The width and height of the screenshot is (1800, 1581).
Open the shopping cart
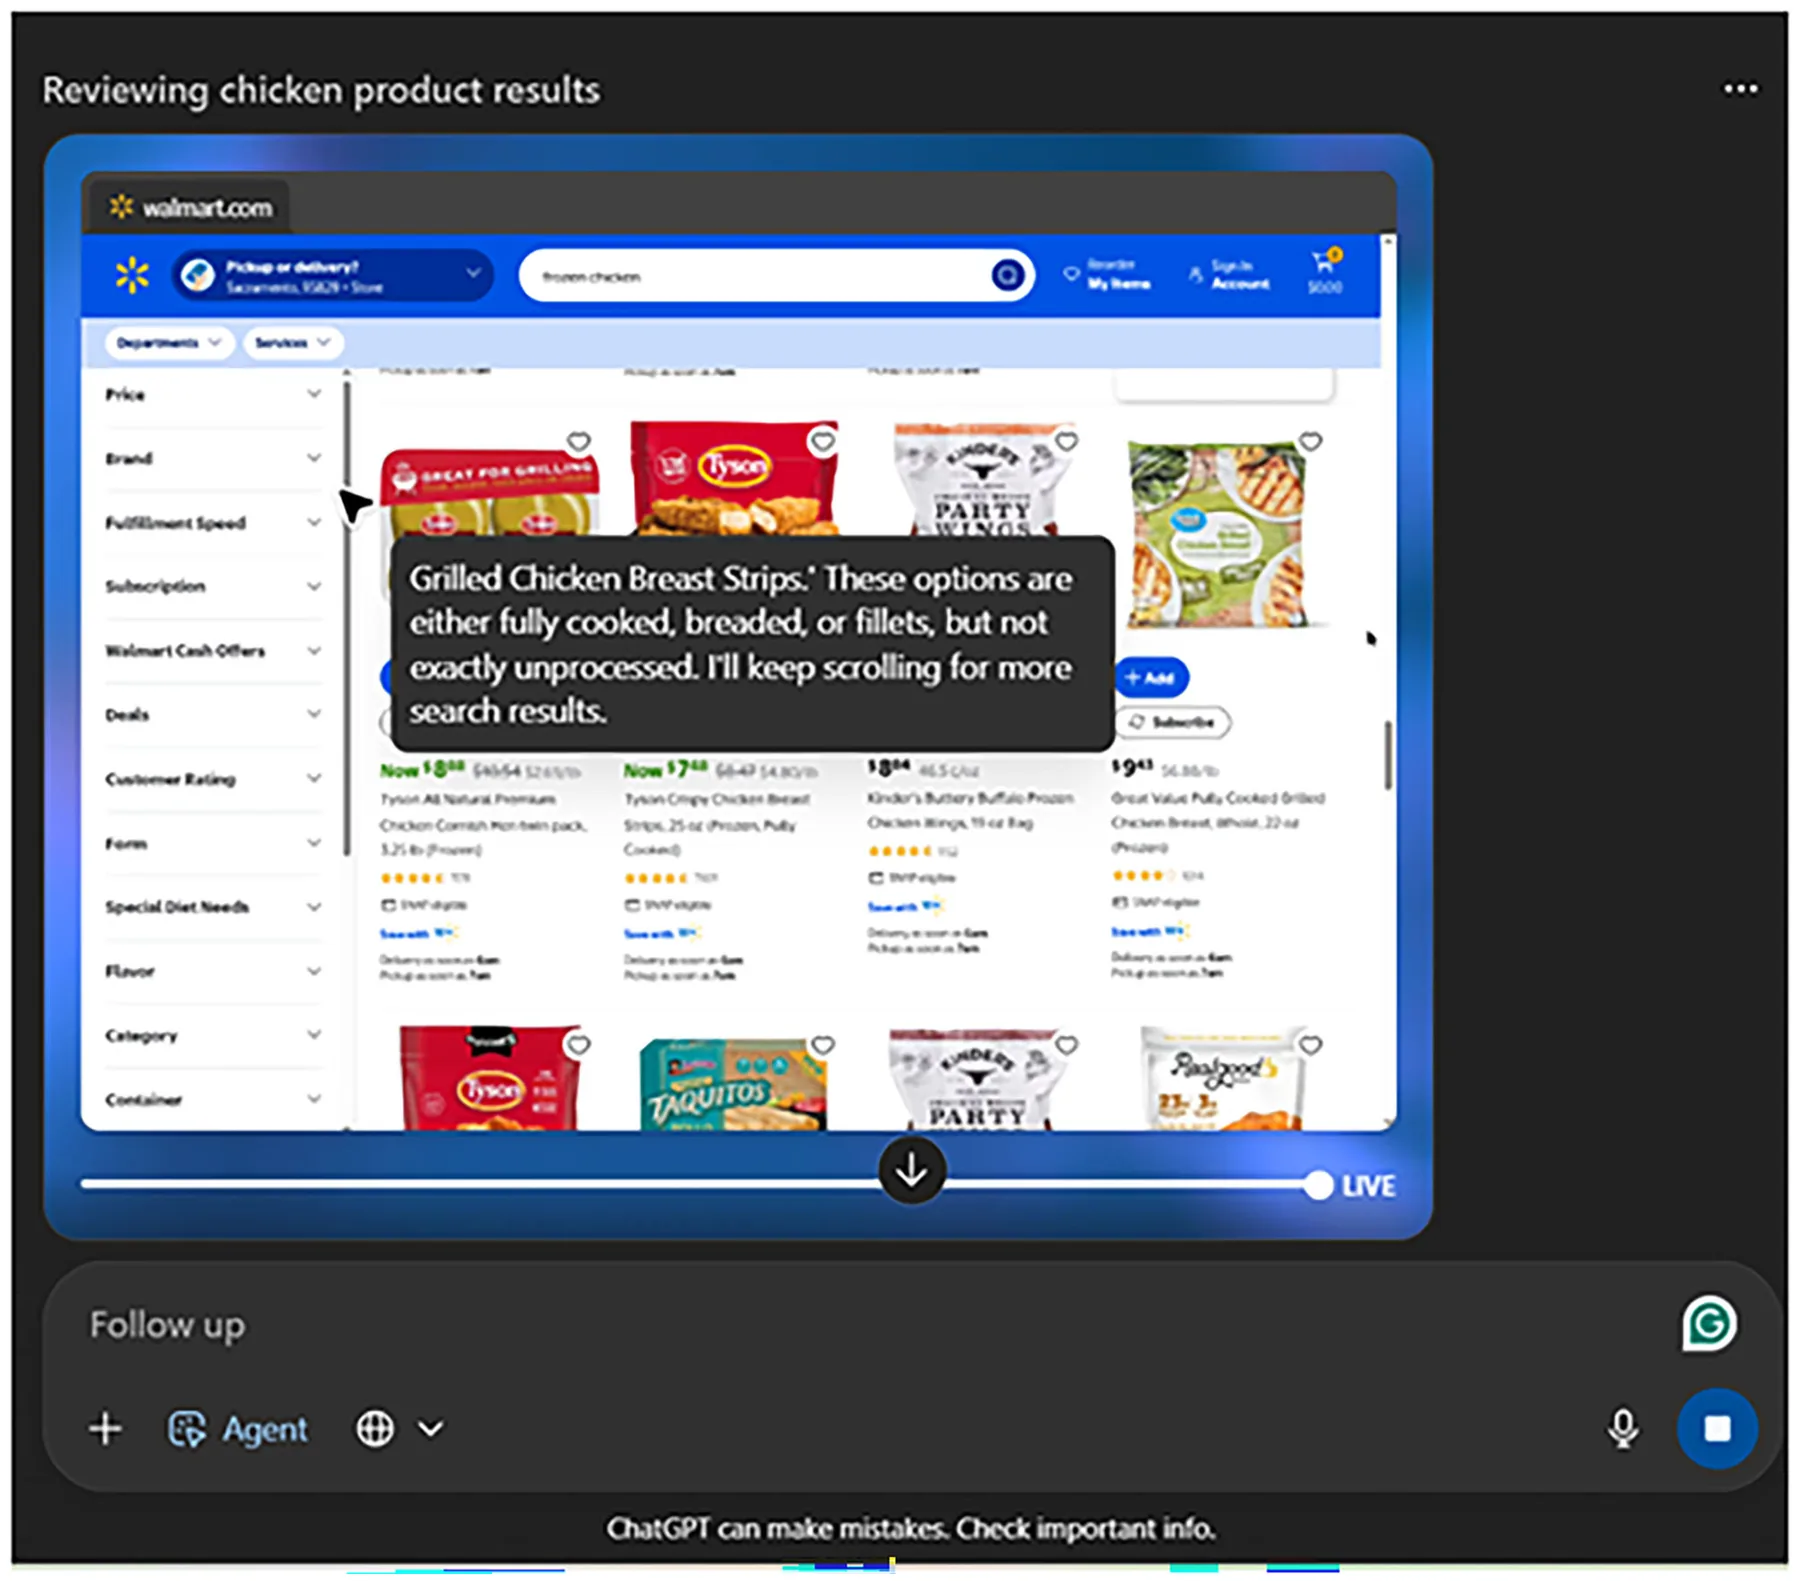pos(1324,273)
